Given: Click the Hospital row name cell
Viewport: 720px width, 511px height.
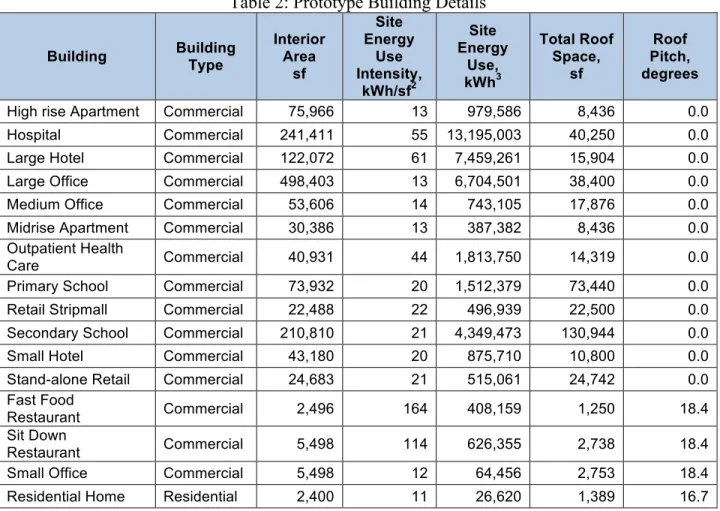Looking at the screenshot, I should [77, 135].
